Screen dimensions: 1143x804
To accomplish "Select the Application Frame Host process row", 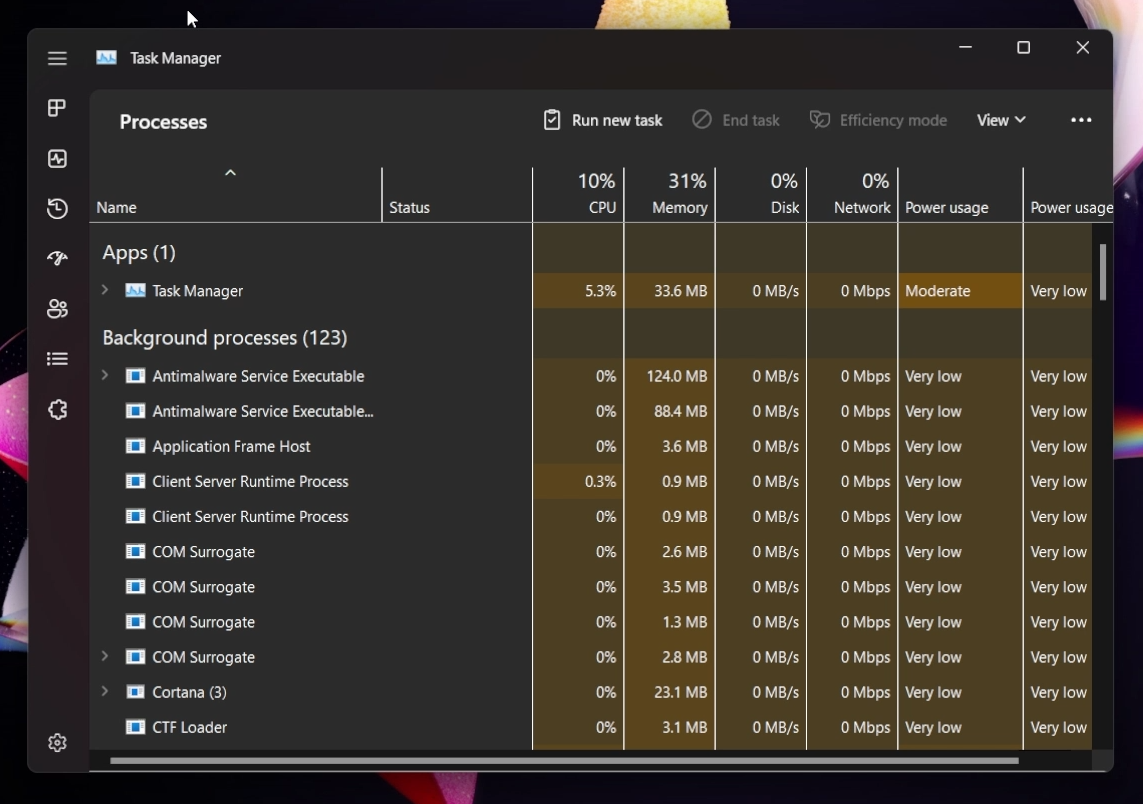I will tap(230, 446).
